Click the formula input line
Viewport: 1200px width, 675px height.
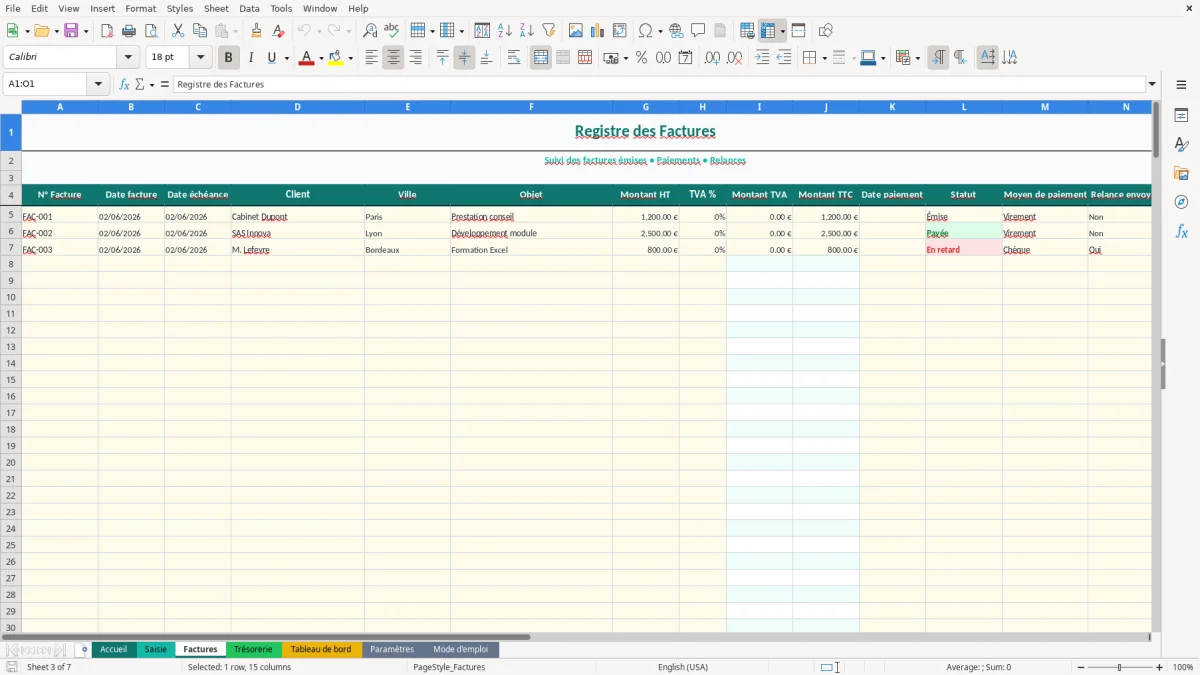click(x=658, y=84)
